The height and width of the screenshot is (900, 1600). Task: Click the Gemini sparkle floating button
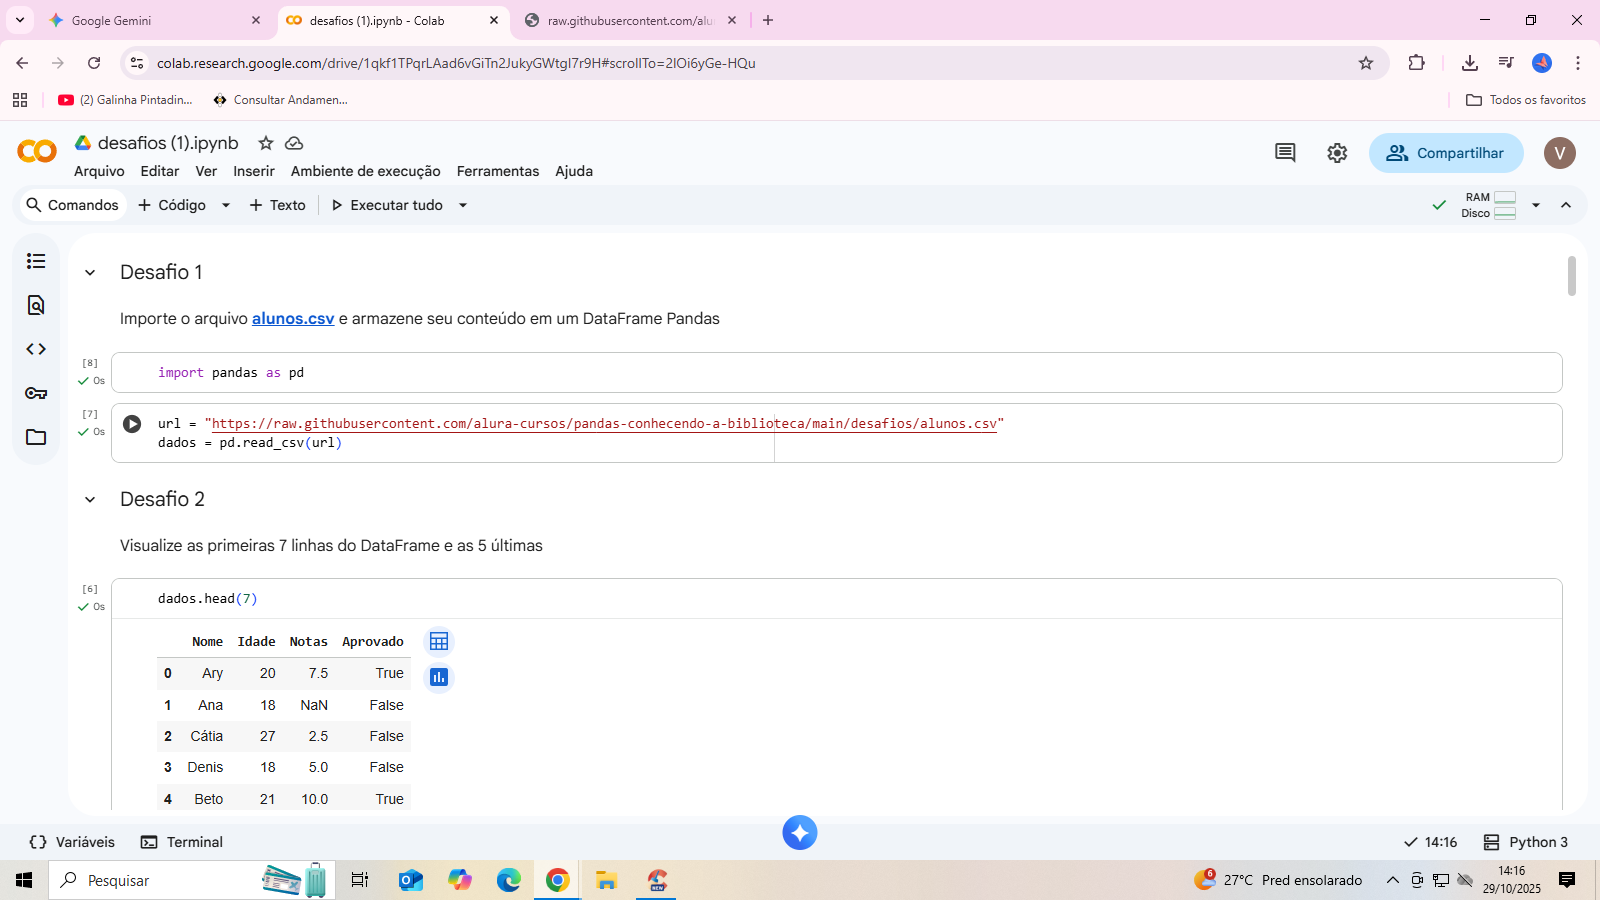[800, 832]
